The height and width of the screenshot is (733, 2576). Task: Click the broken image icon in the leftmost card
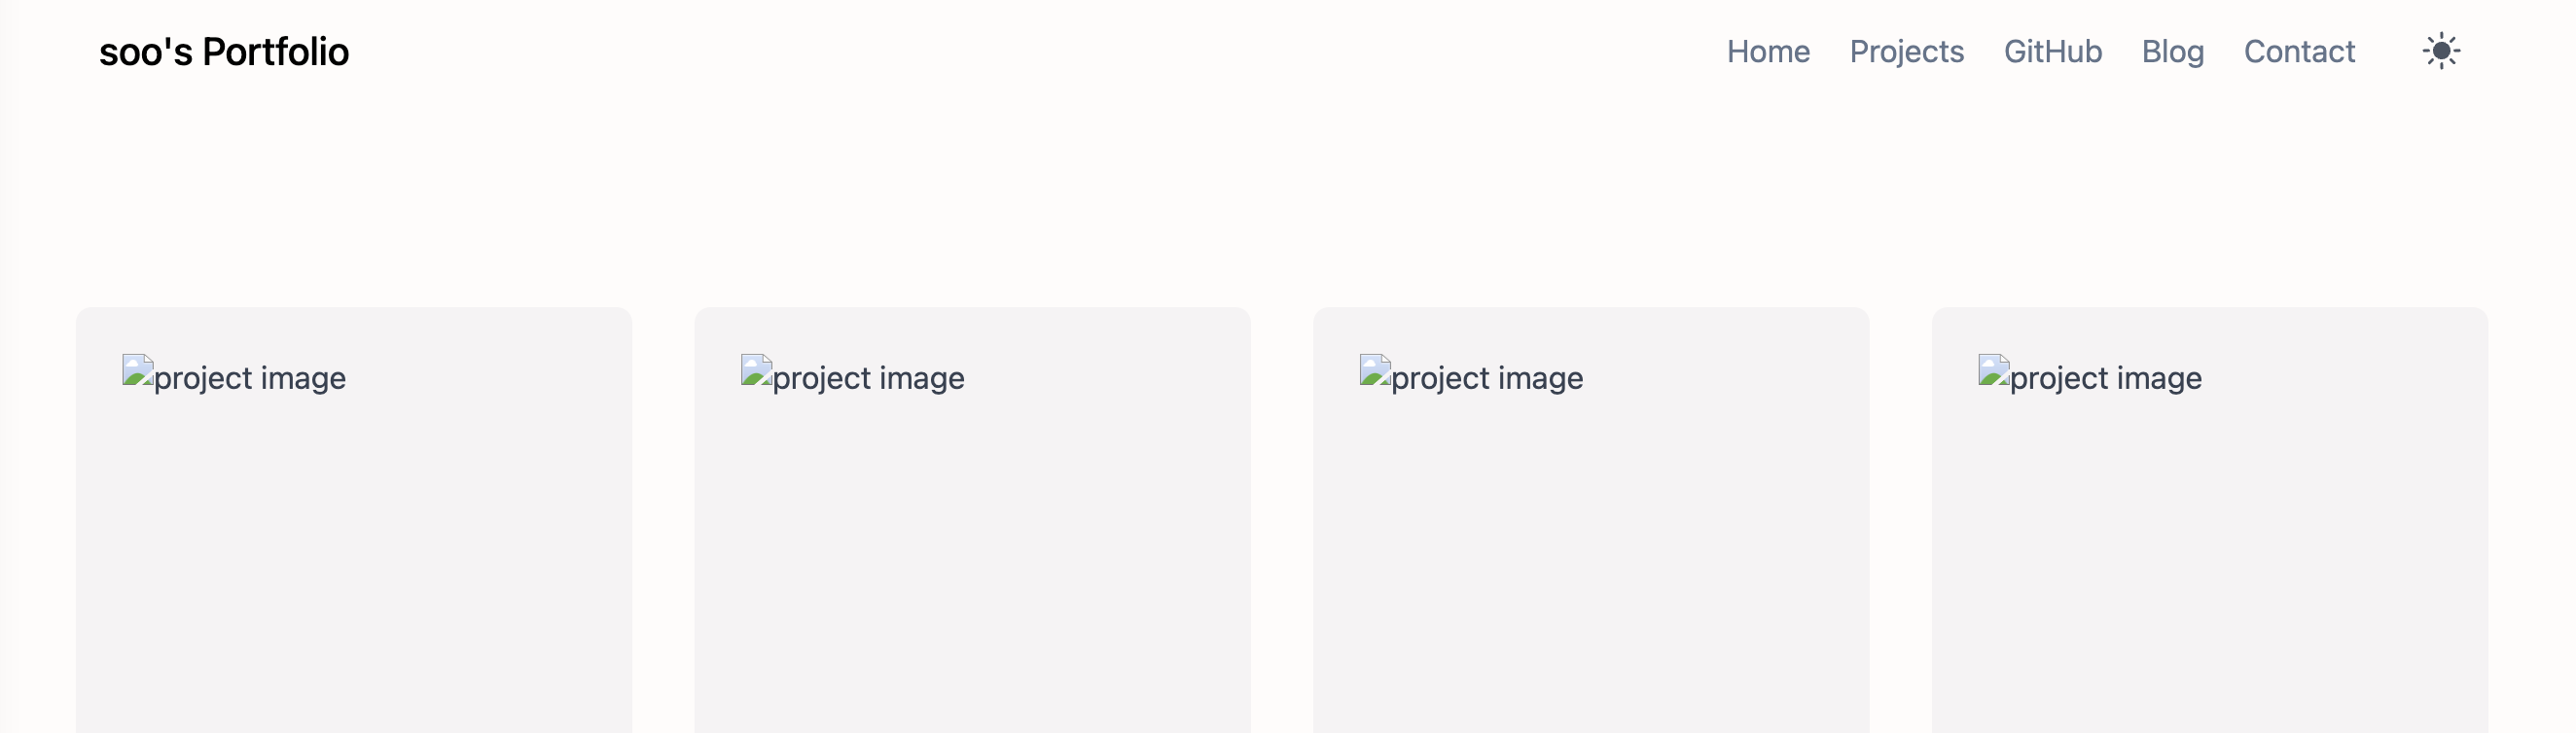138,370
